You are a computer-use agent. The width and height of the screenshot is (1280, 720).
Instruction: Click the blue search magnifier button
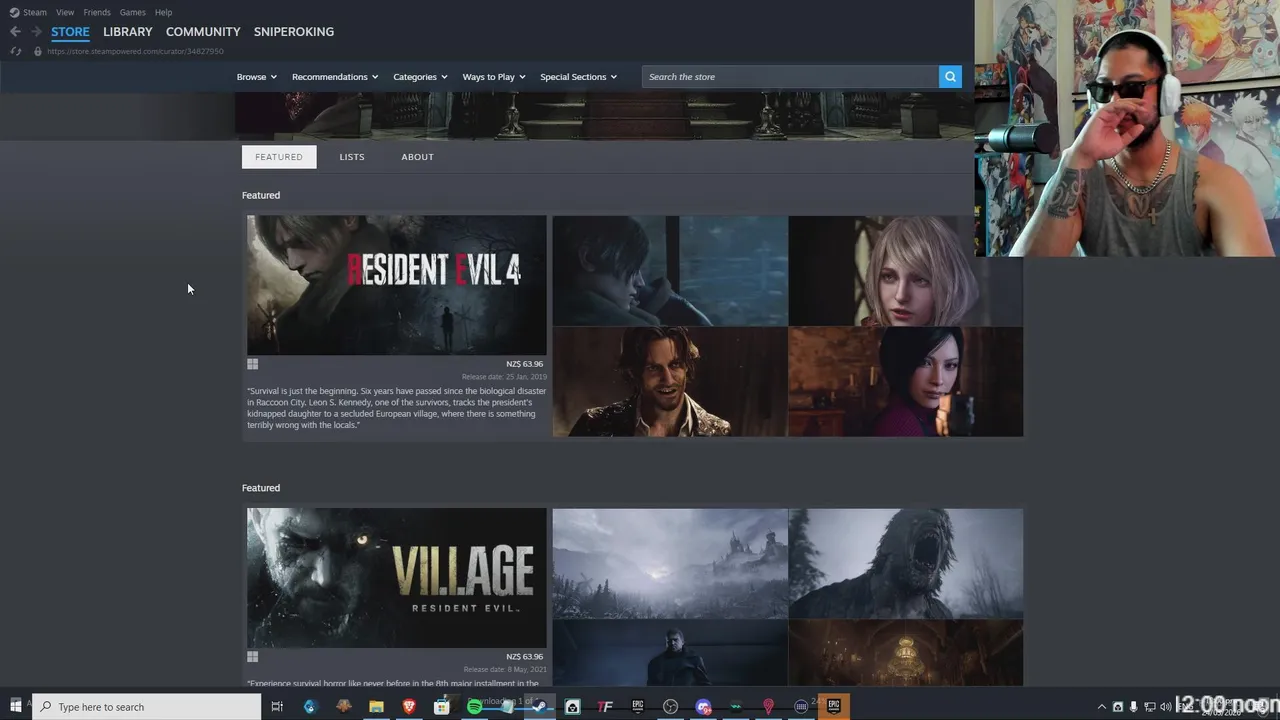tap(950, 77)
